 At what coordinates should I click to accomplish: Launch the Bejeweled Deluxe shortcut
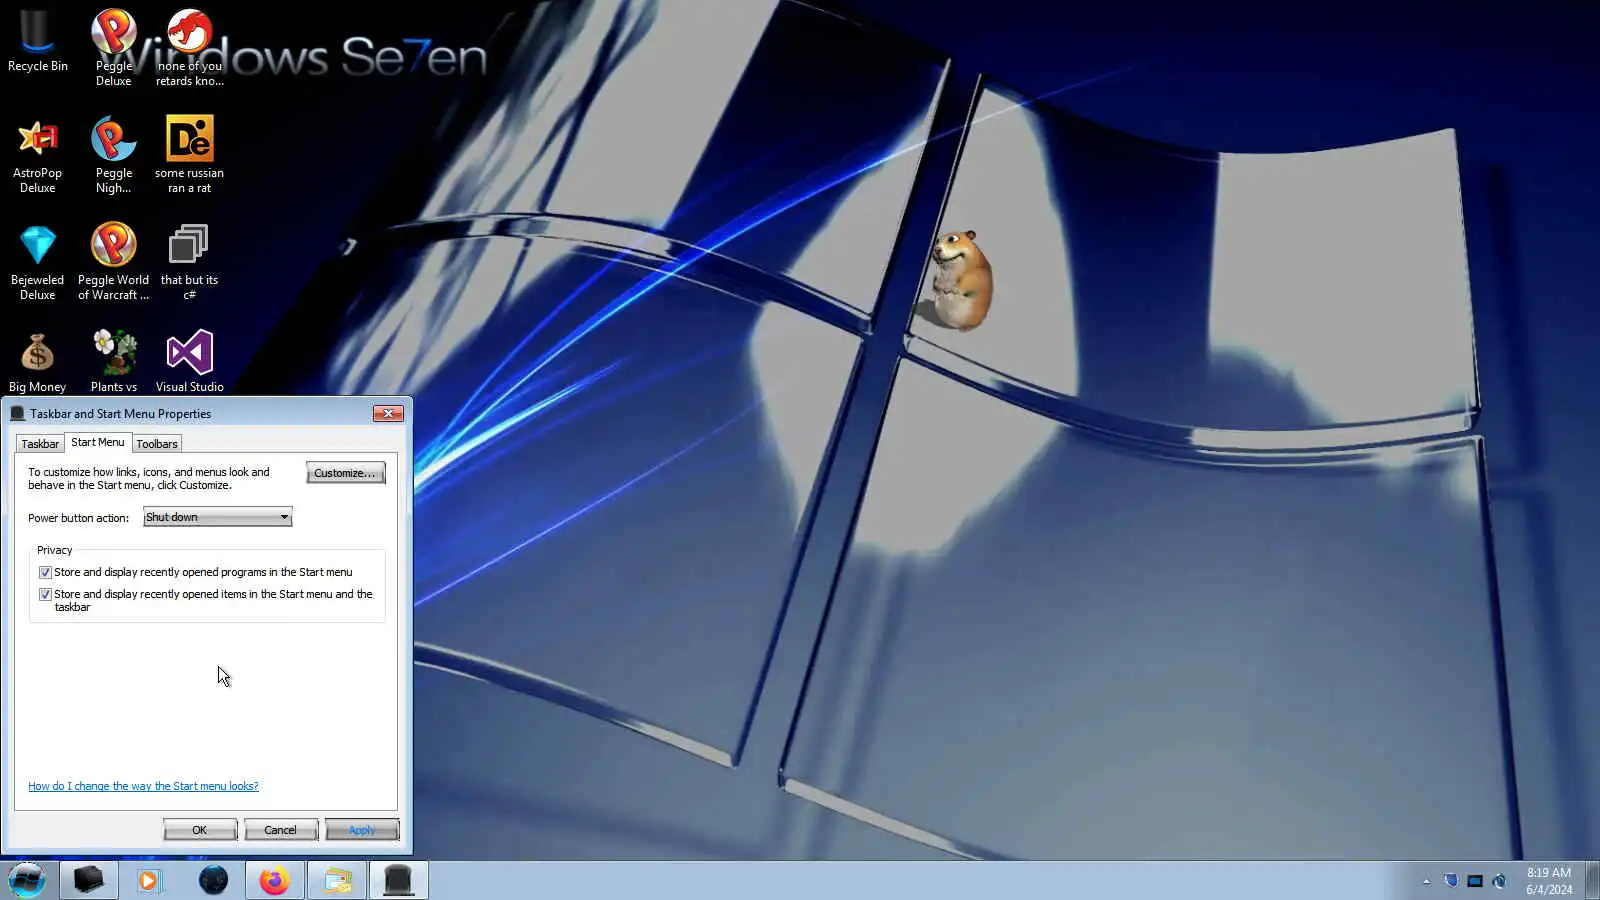coord(38,262)
